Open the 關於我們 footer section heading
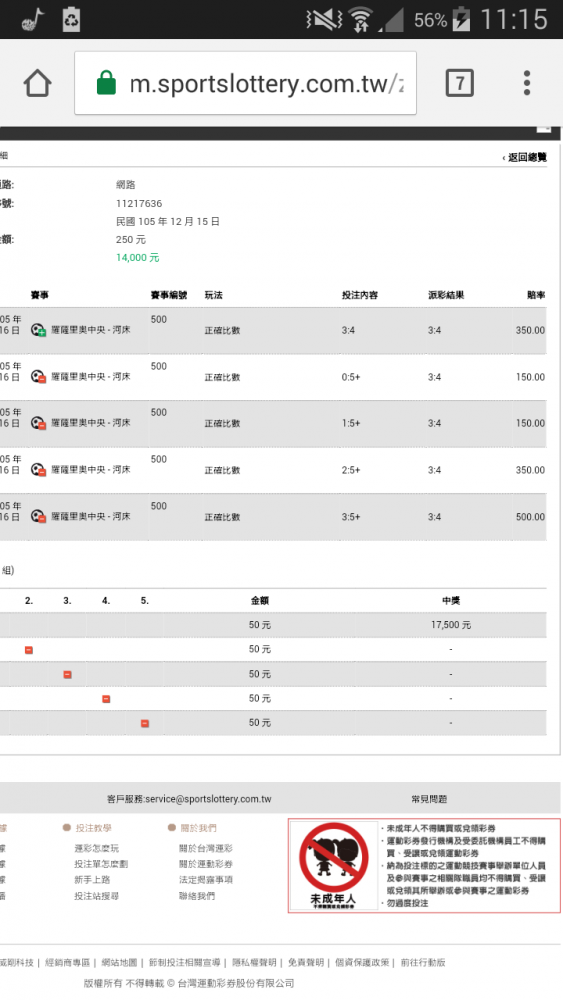Viewport: 563px width, 1000px height. [198, 828]
